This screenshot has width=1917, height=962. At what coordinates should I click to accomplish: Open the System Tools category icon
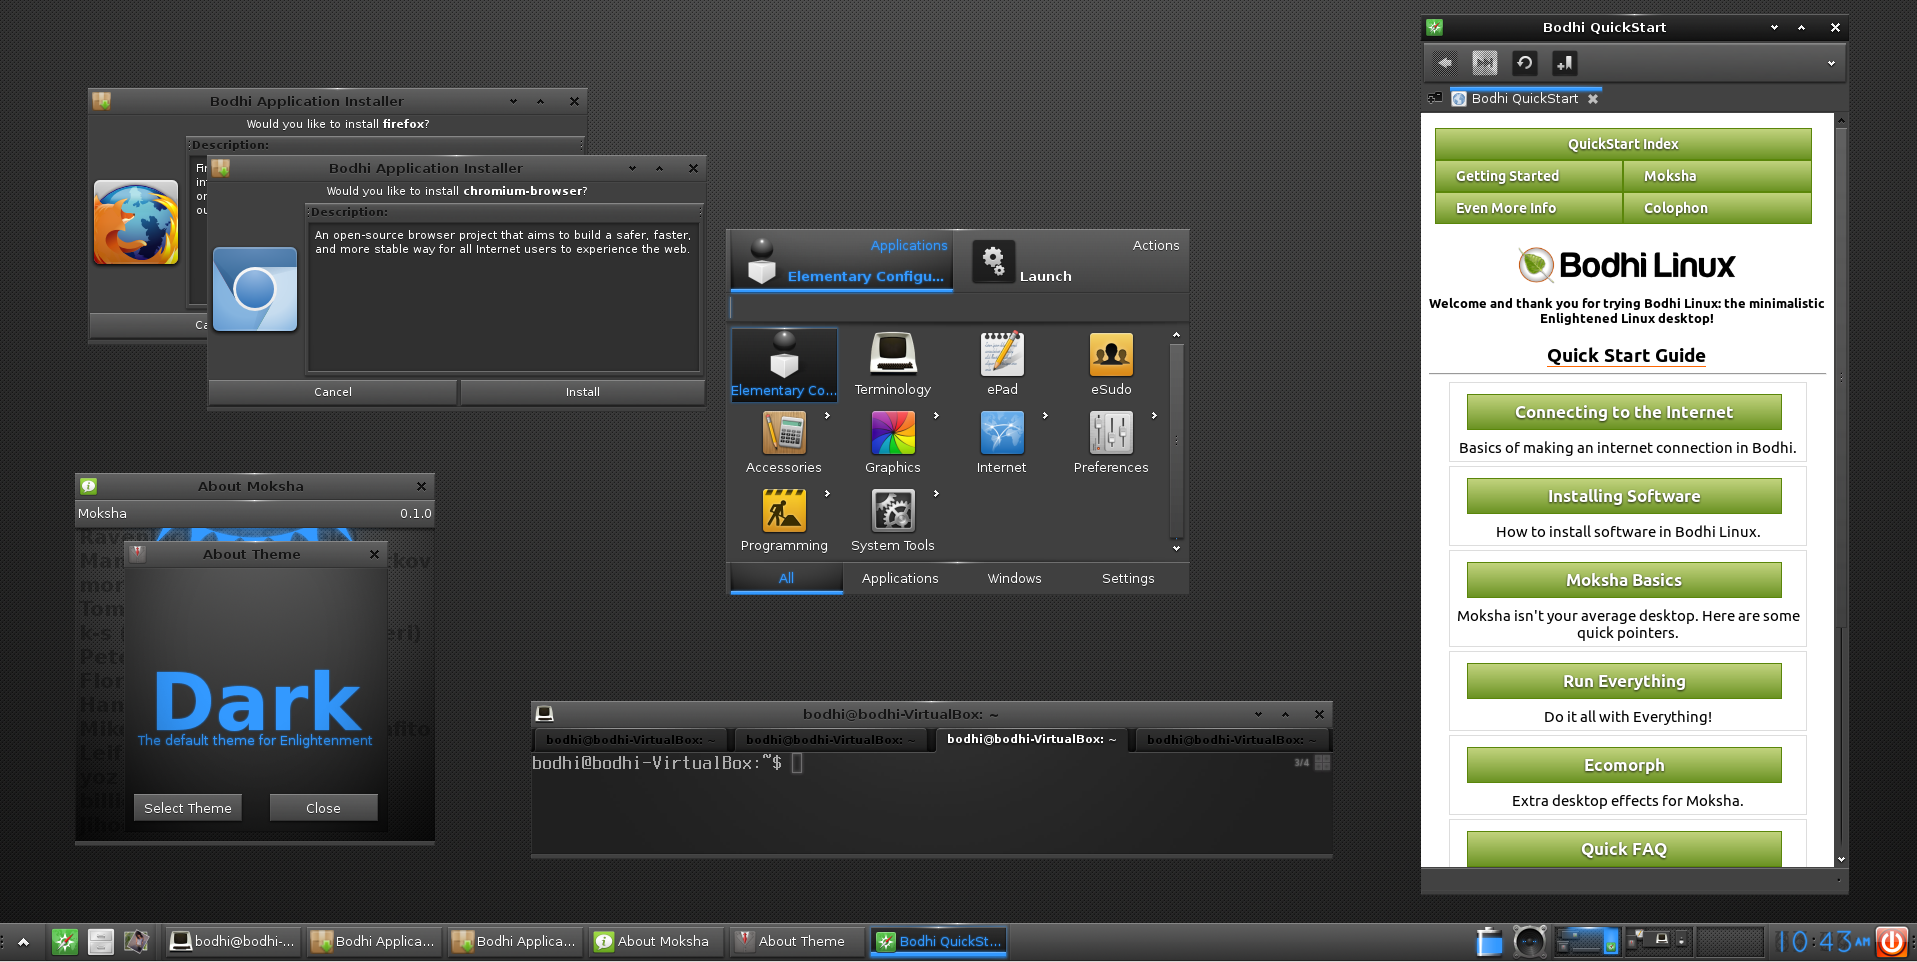coord(893,510)
